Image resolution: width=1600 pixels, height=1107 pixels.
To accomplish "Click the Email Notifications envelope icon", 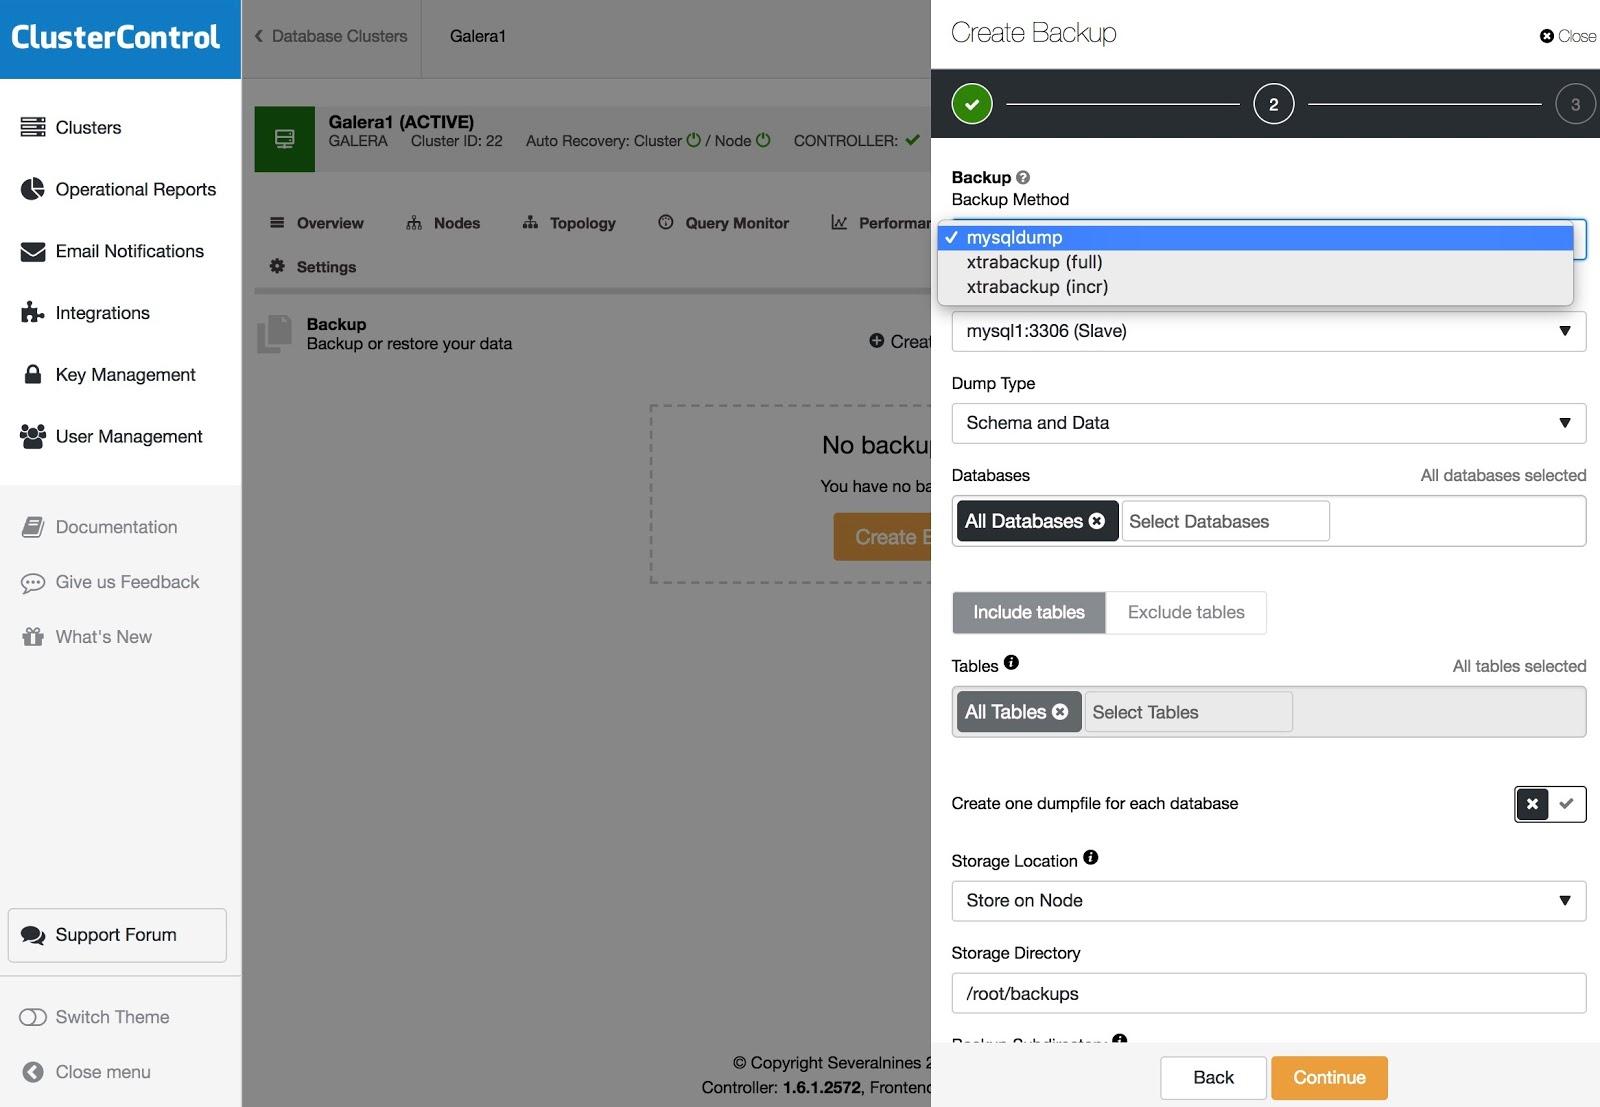I will coord(33,251).
